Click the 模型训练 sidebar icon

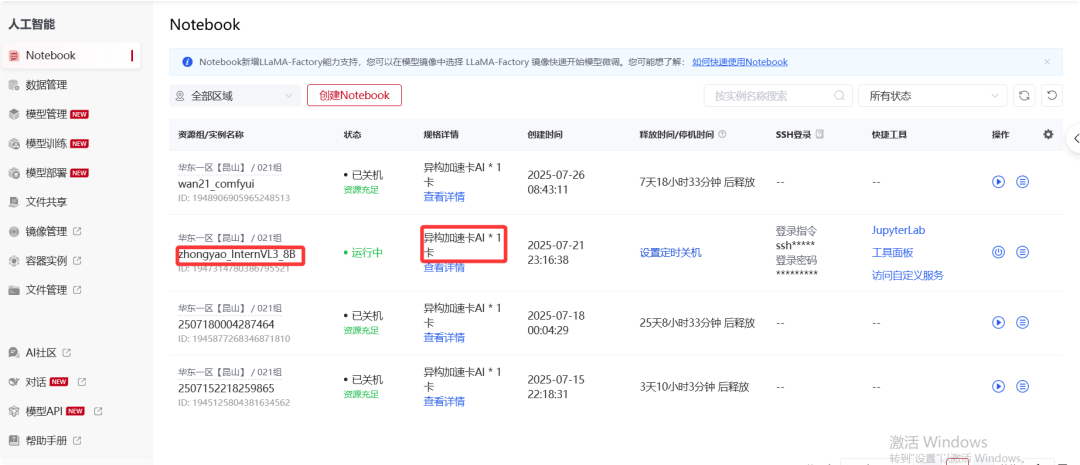[x=14, y=143]
